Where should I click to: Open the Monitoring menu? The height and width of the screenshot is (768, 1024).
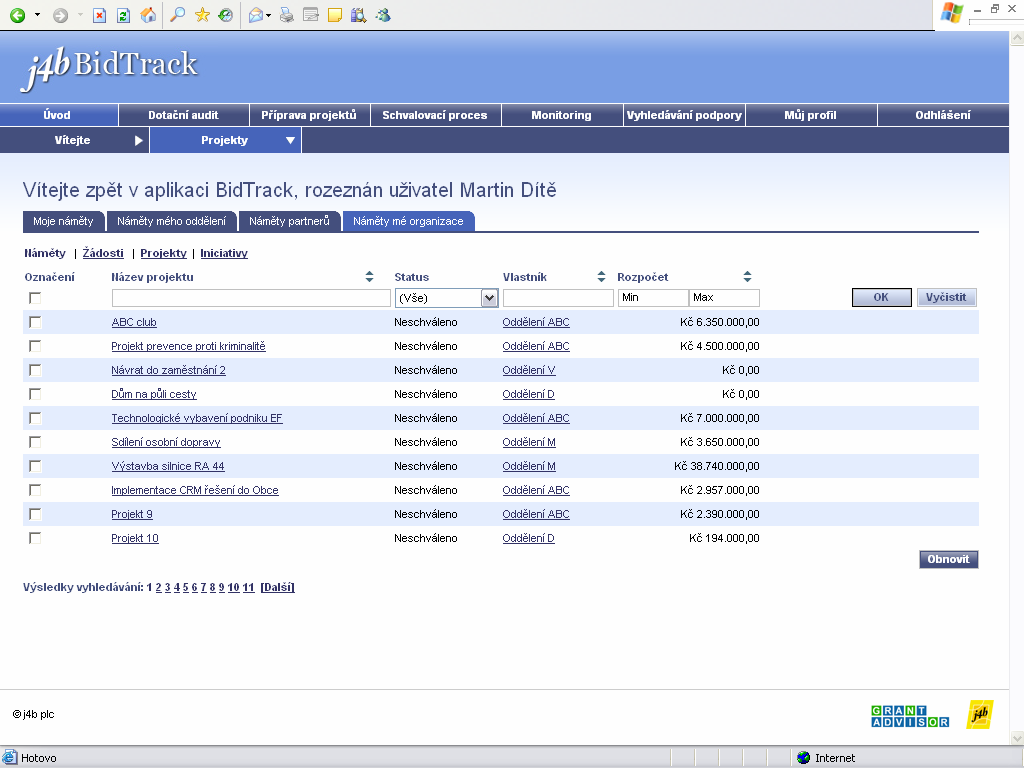point(561,115)
